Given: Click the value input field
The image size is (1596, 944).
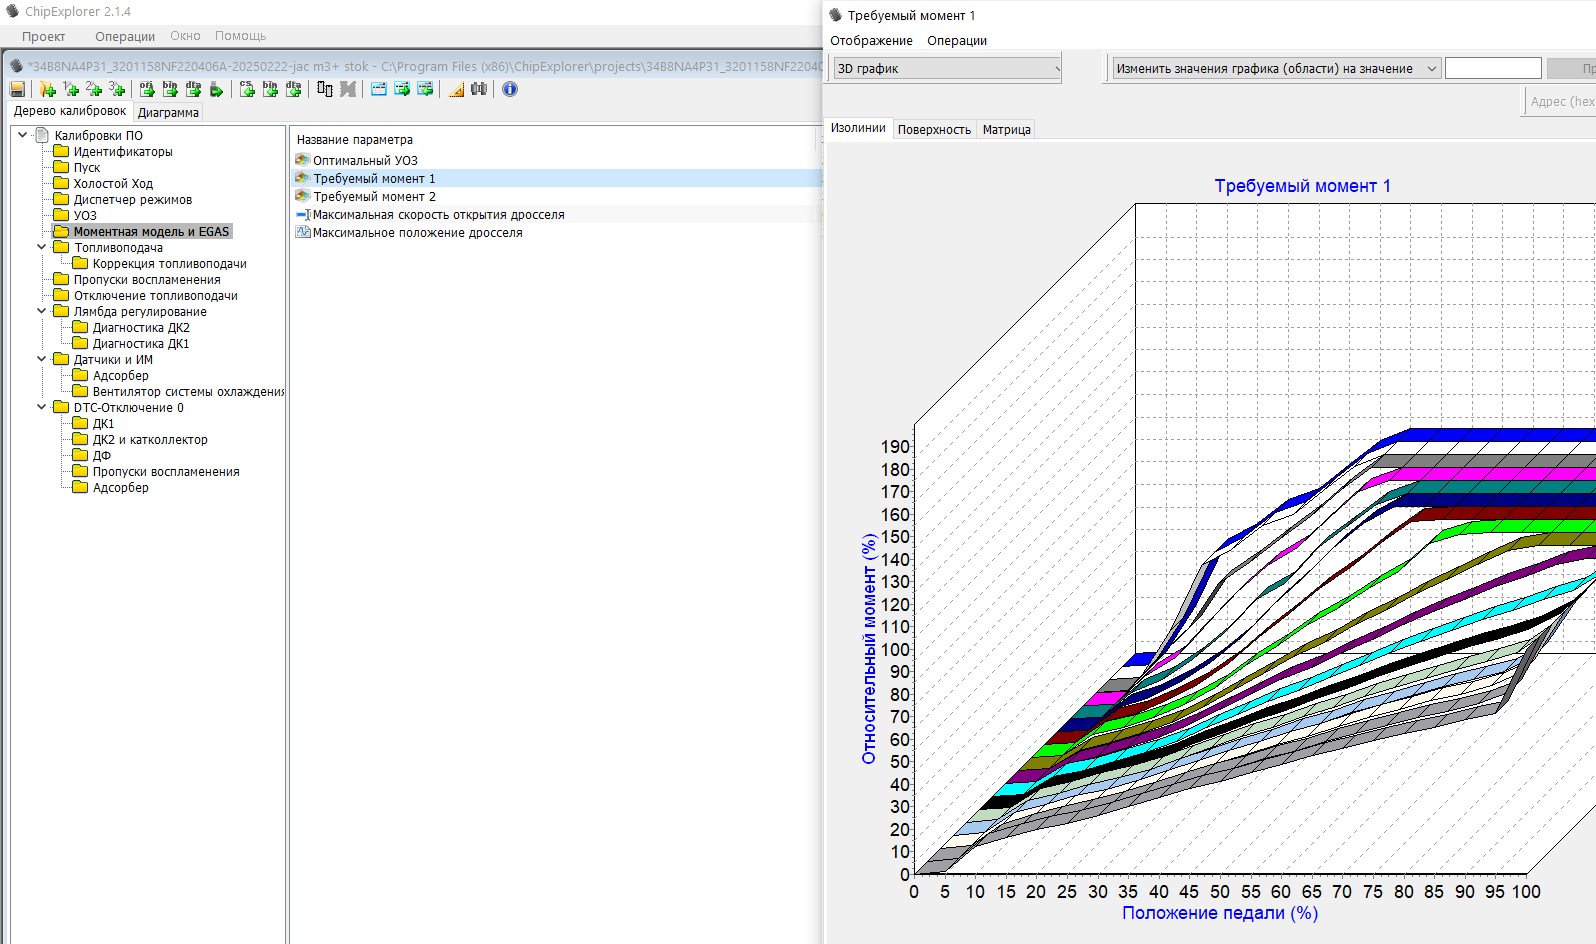Looking at the screenshot, I should click(x=1492, y=69).
